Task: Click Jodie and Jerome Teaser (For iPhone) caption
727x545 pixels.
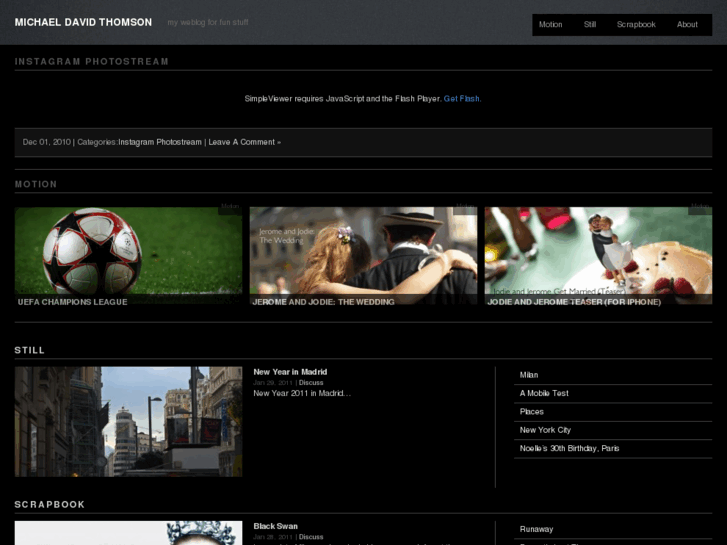Action: 574,302
